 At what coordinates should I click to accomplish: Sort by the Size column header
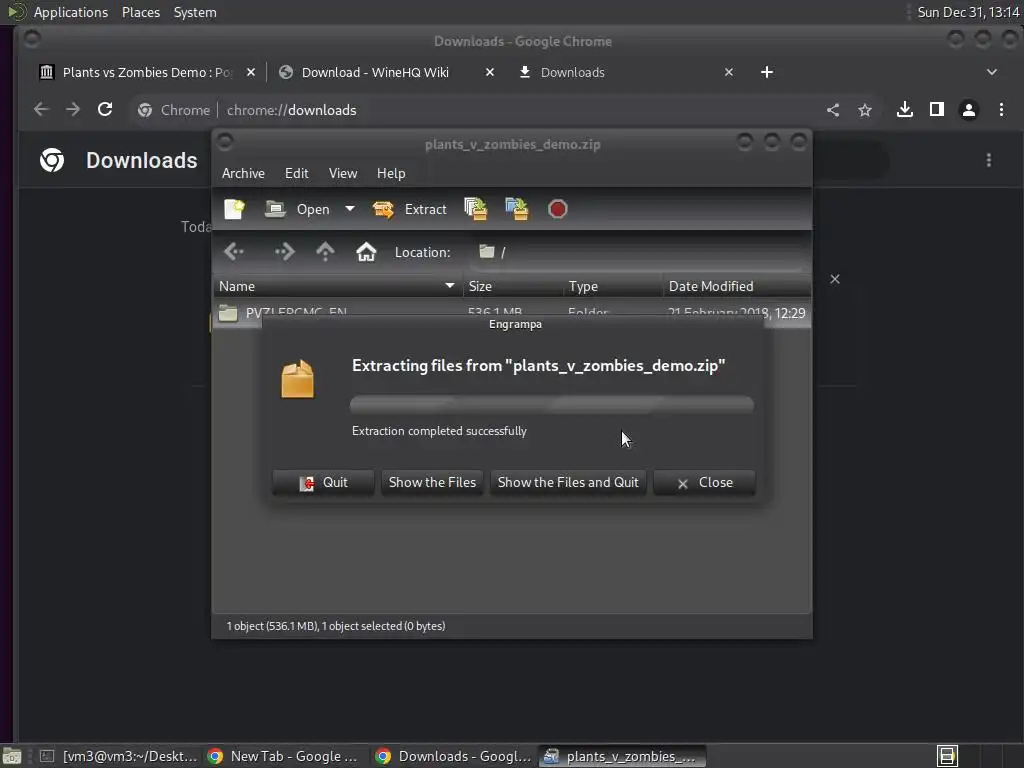513,286
